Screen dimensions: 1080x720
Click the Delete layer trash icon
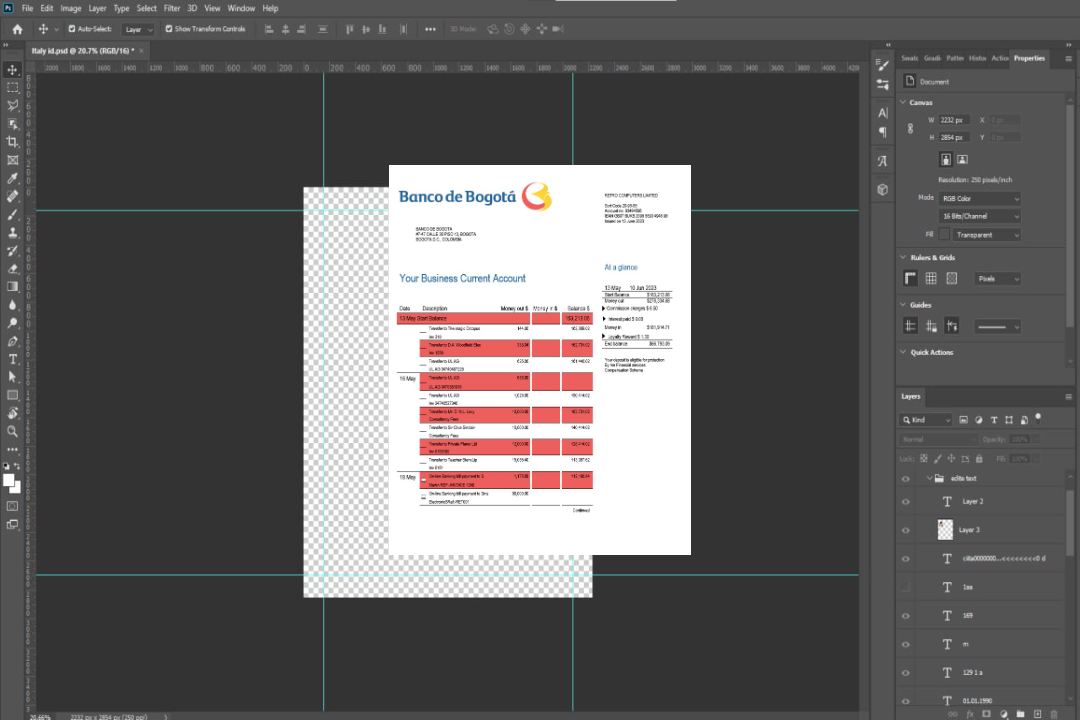(x=1054, y=714)
